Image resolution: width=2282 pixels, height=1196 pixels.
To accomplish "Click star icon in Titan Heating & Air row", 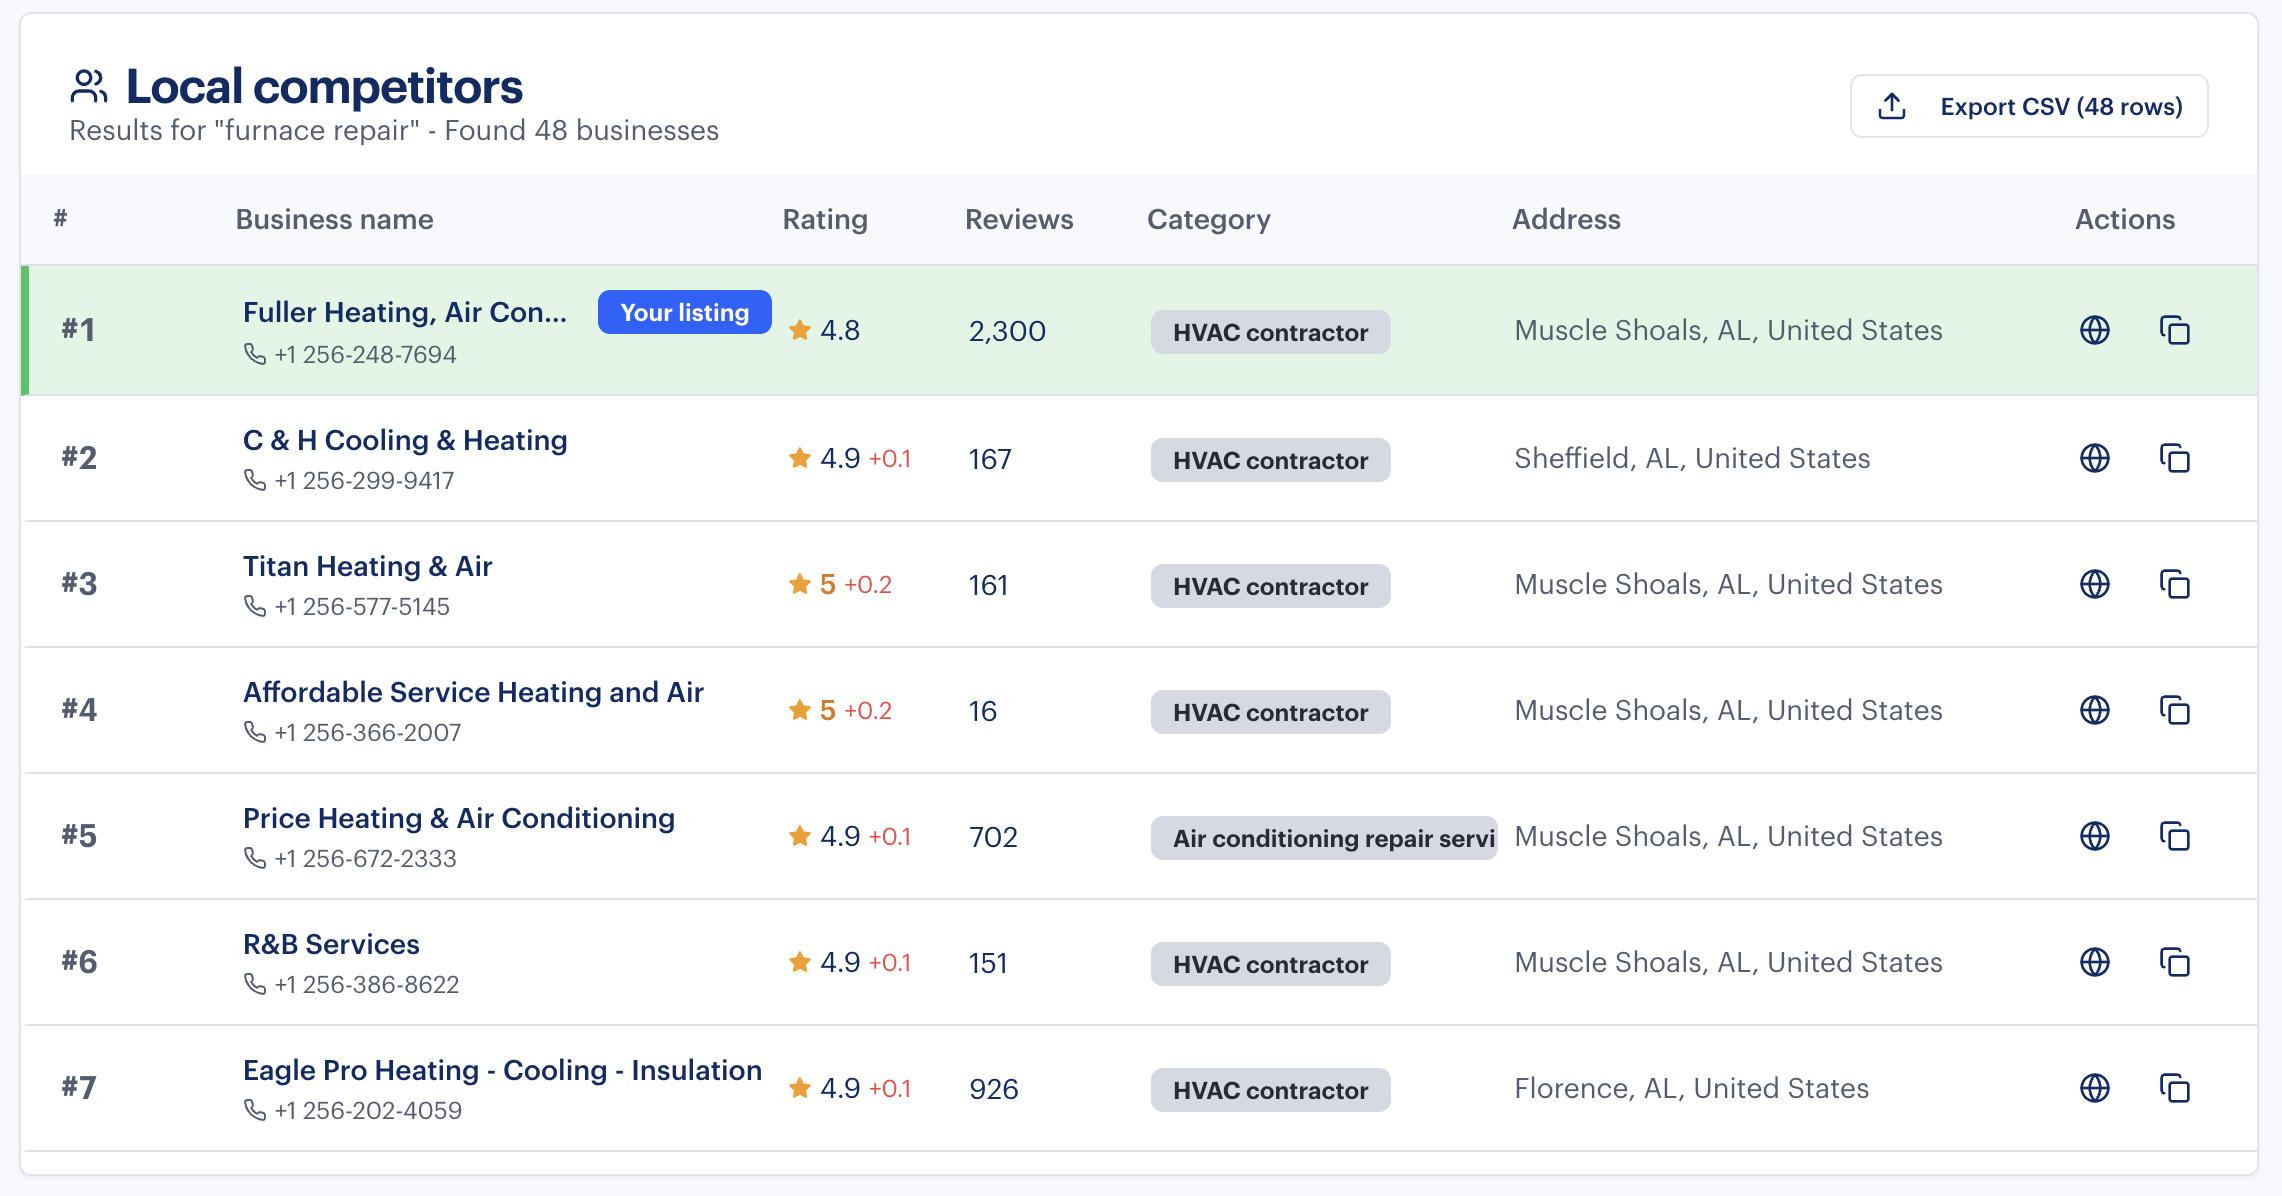I will click(800, 584).
